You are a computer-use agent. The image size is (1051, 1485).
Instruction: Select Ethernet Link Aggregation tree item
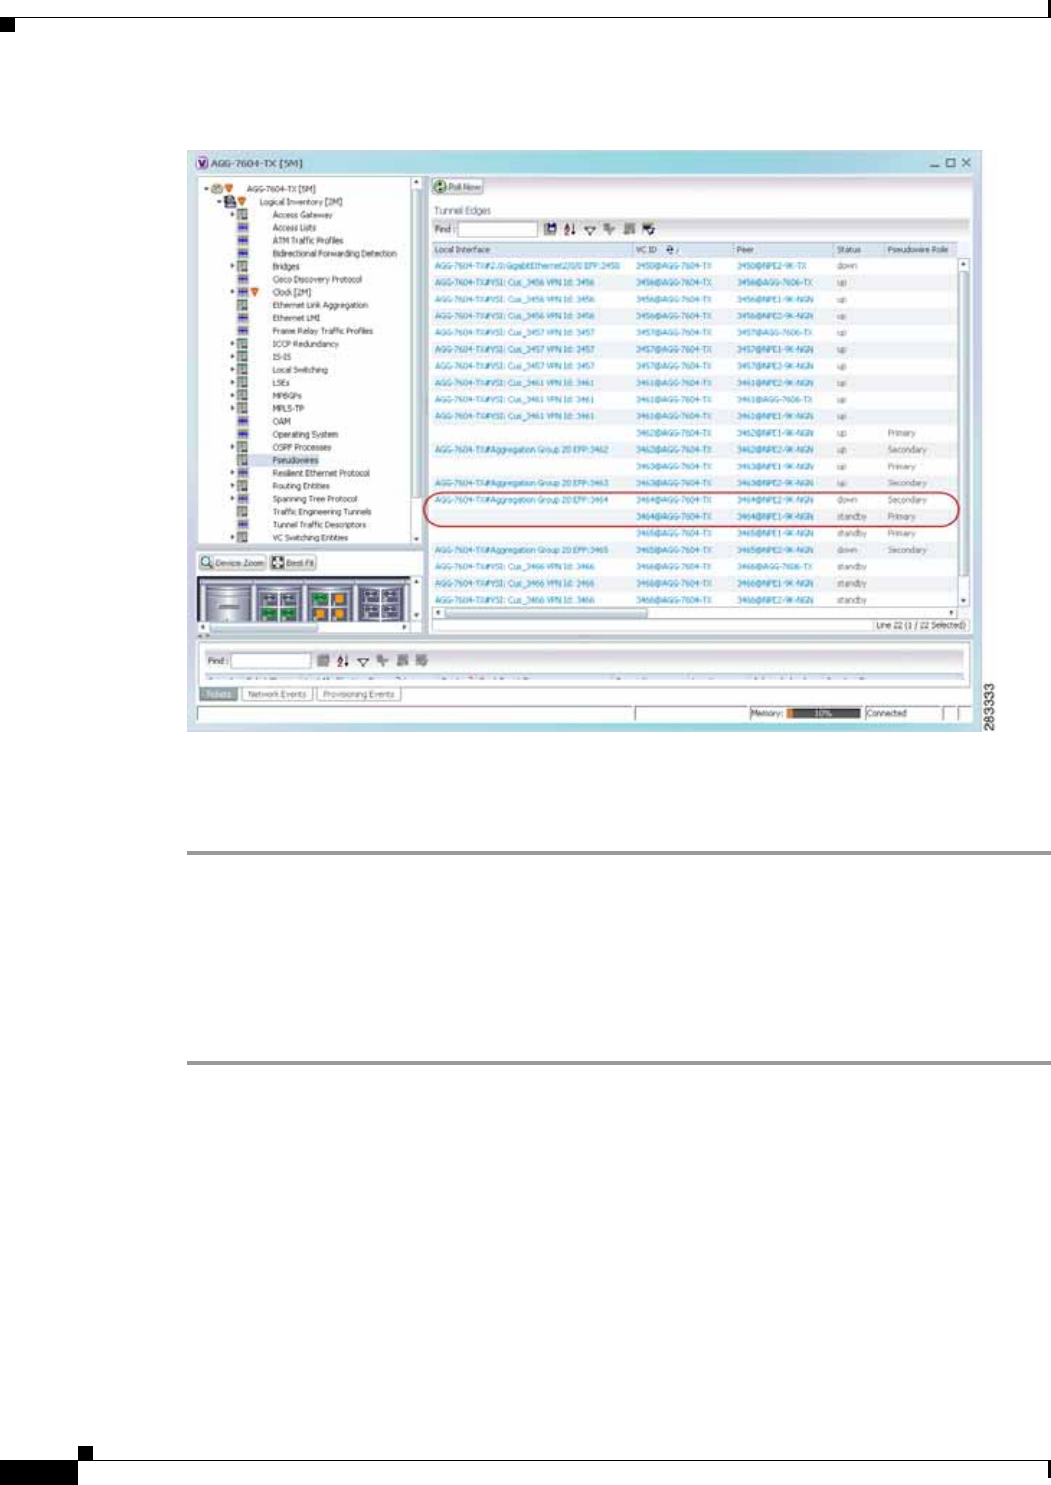tap(320, 305)
